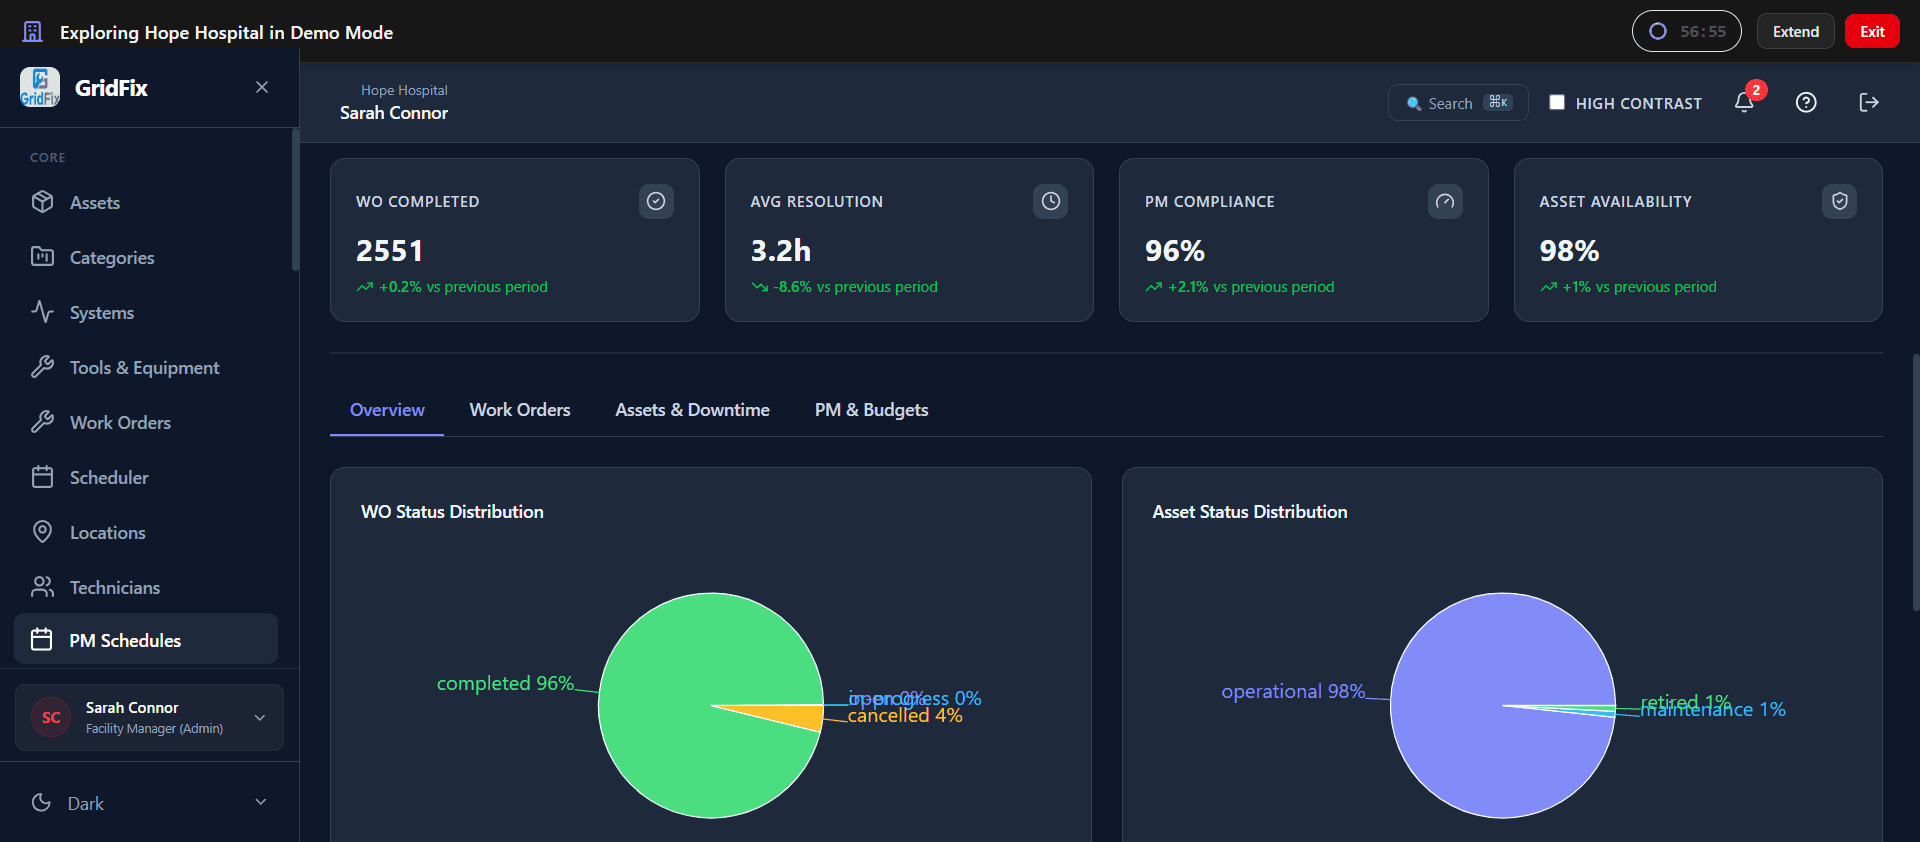Open the Dark theme dropdown

pyautogui.click(x=149, y=803)
